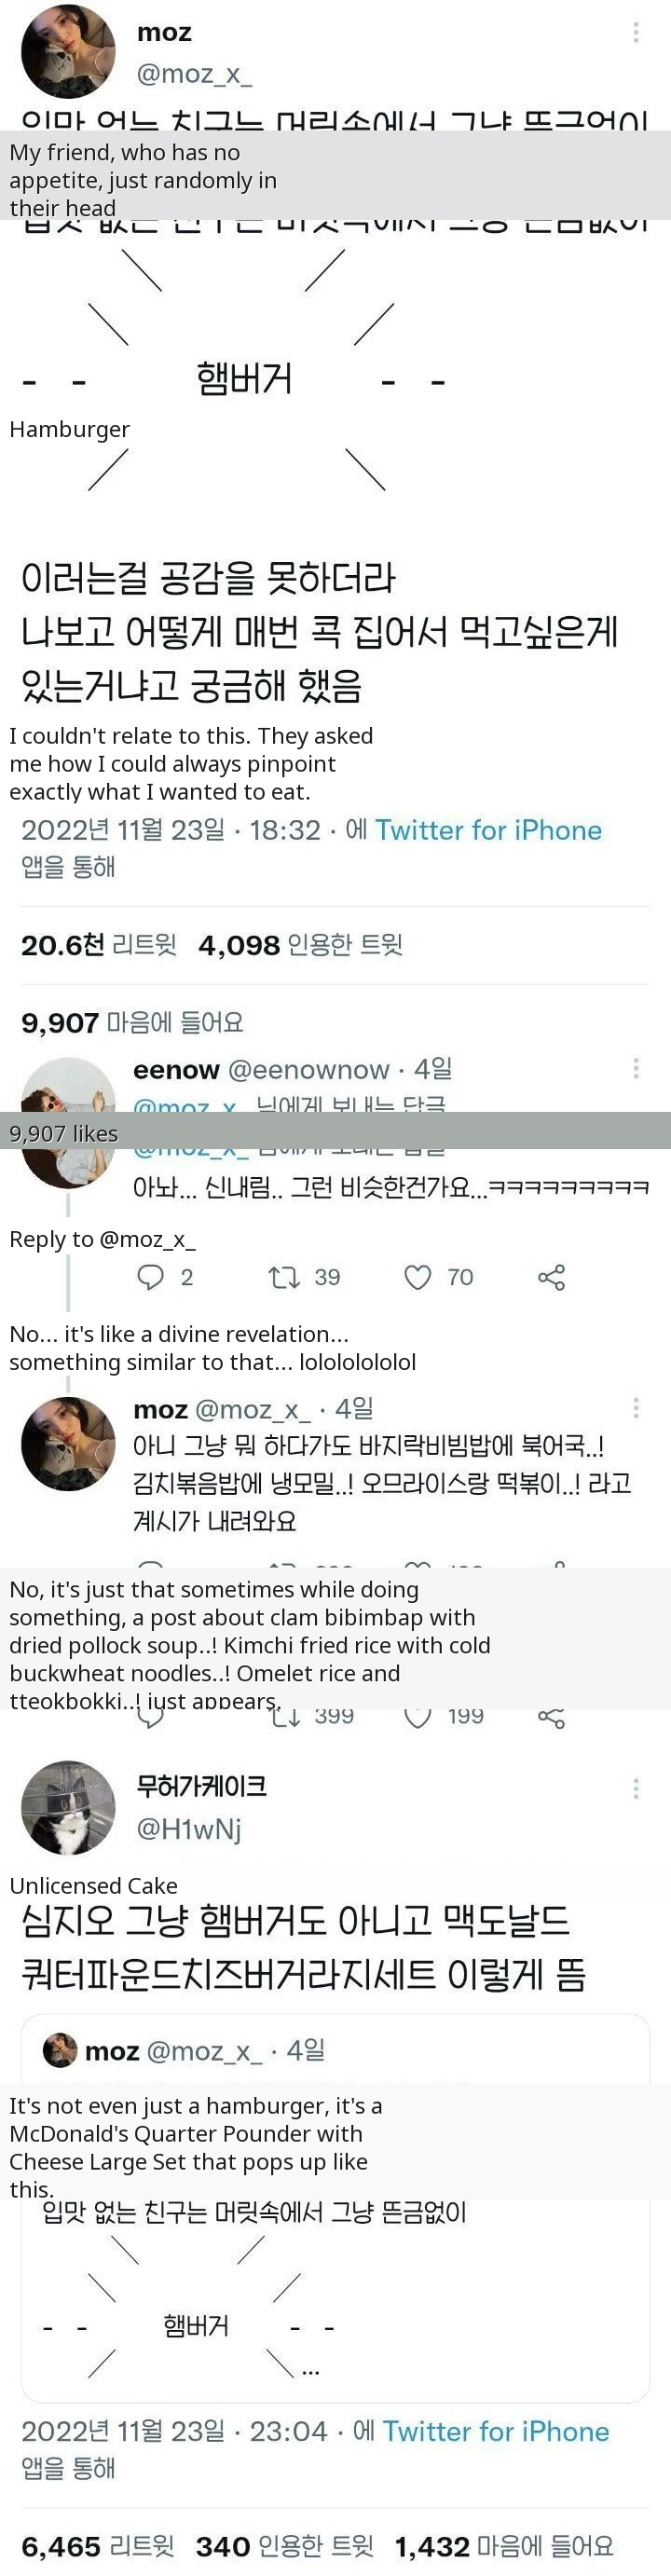Open 1,432 마음에 들어요 likes list
671x2576 pixels.
[x=503, y=2545]
